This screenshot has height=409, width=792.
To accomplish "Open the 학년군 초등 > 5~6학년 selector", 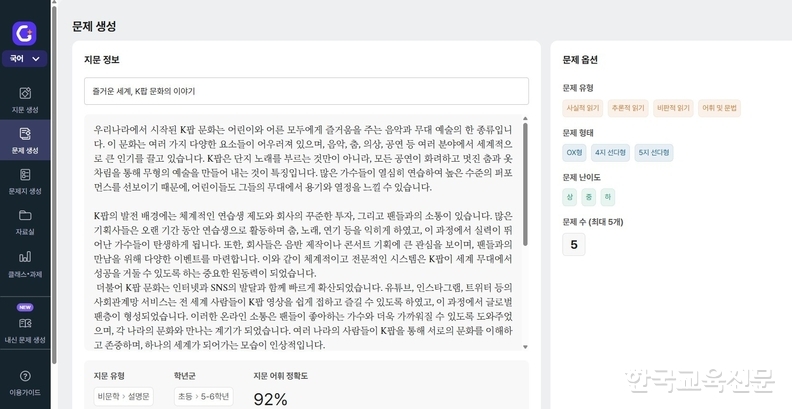I will [205, 397].
